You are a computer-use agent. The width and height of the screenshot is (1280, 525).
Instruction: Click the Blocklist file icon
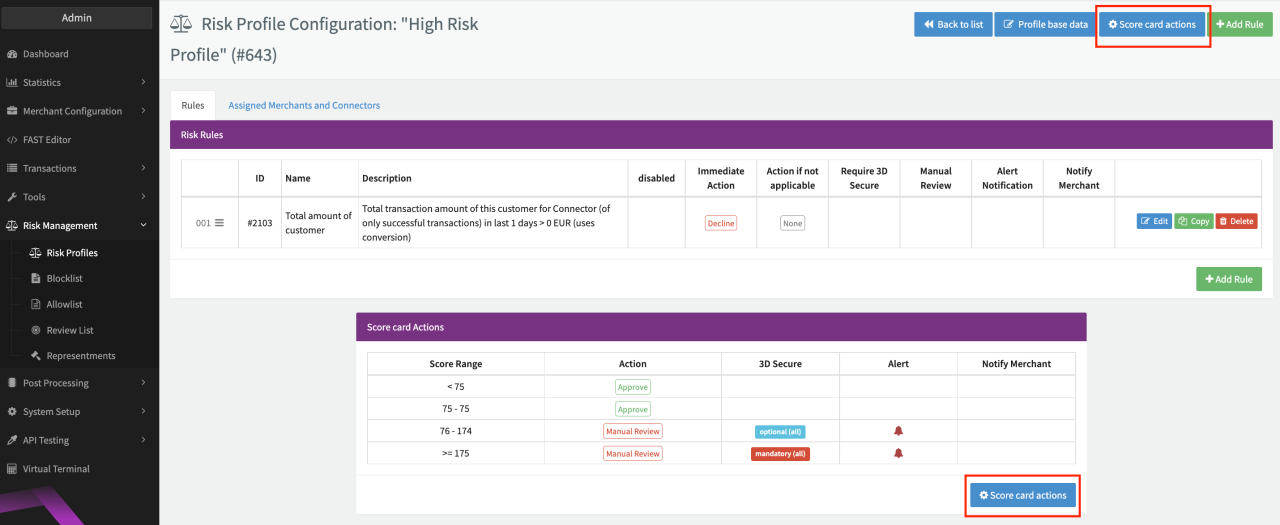(x=36, y=279)
